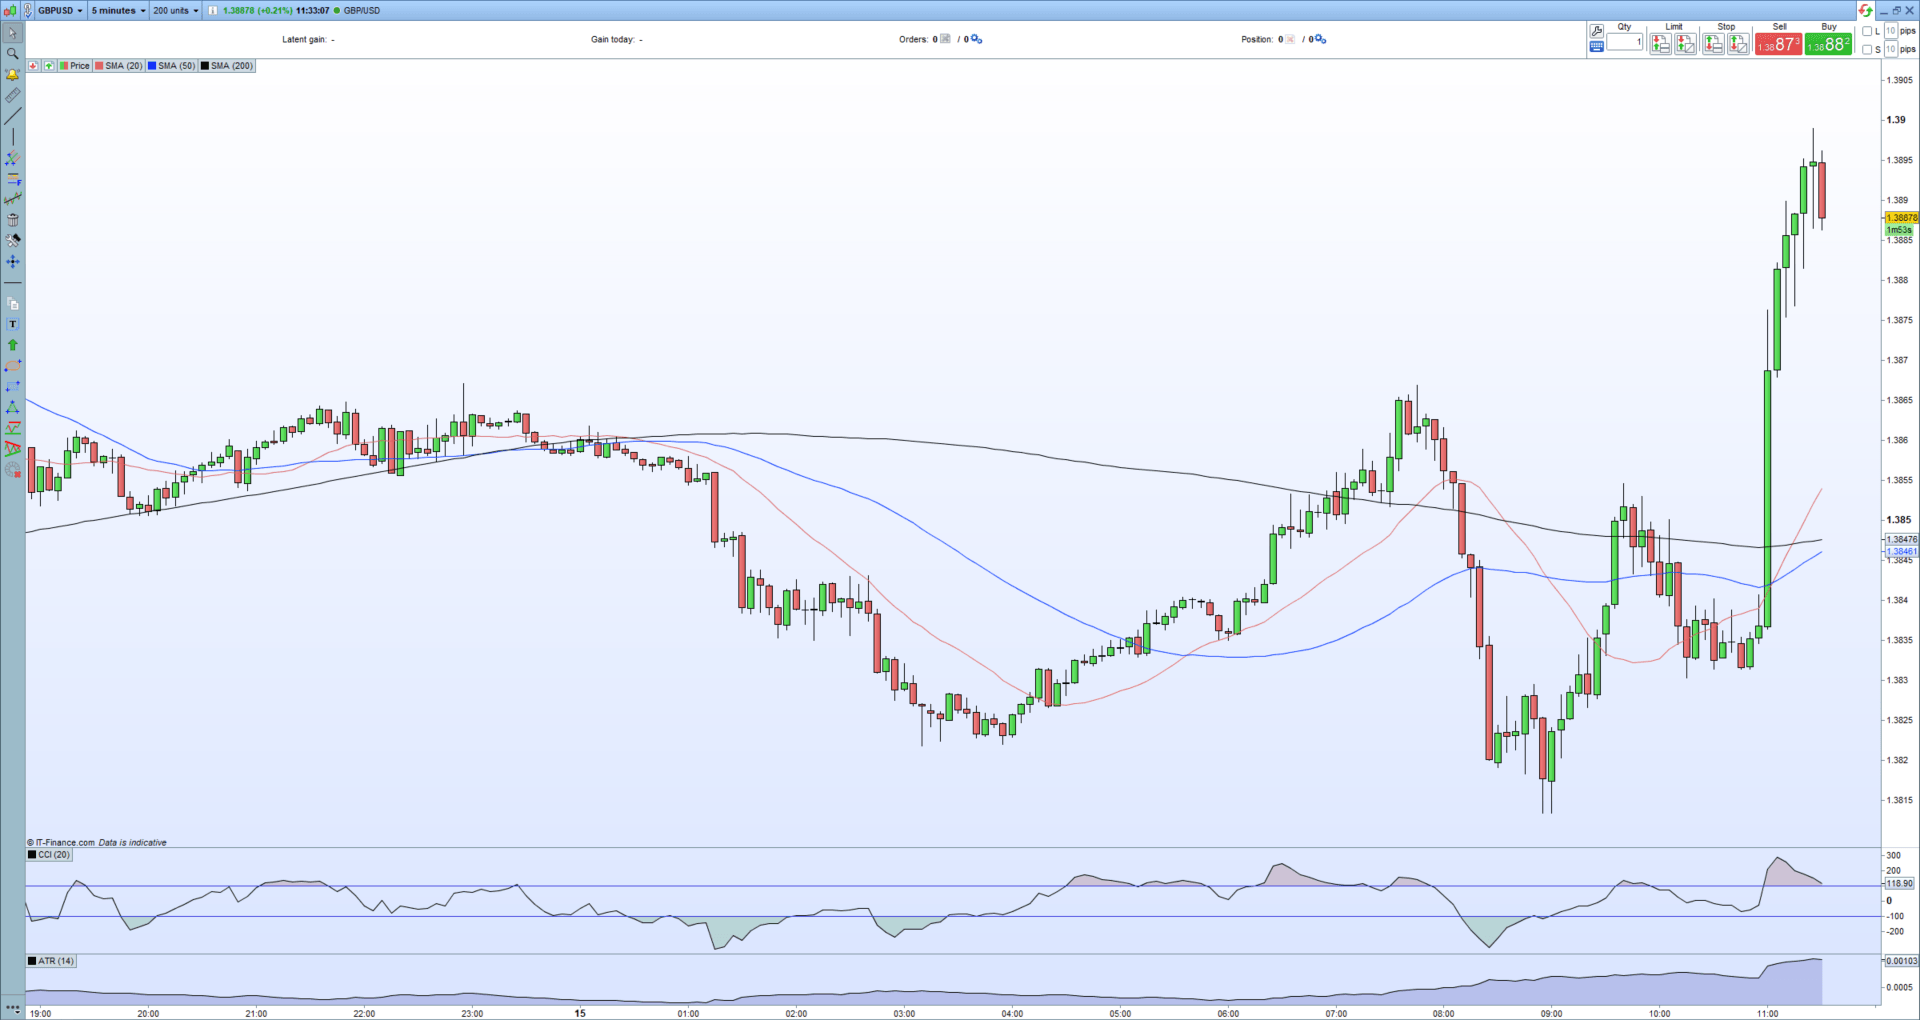Image resolution: width=1920 pixels, height=1020 pixels.
Task: Select the vertical line drawing tool
Action: coord(13,138)
